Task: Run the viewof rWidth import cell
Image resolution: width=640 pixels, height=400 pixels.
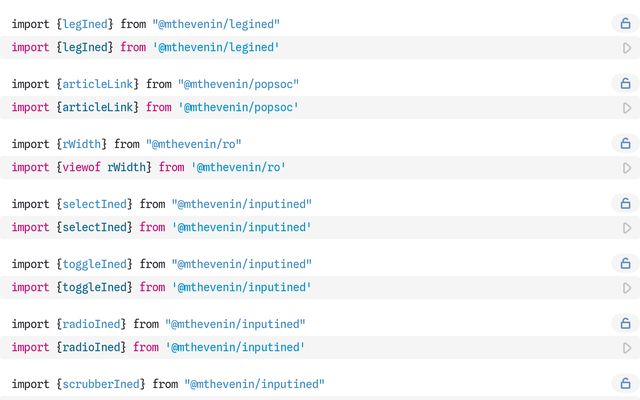Action: tap(627, 168)
